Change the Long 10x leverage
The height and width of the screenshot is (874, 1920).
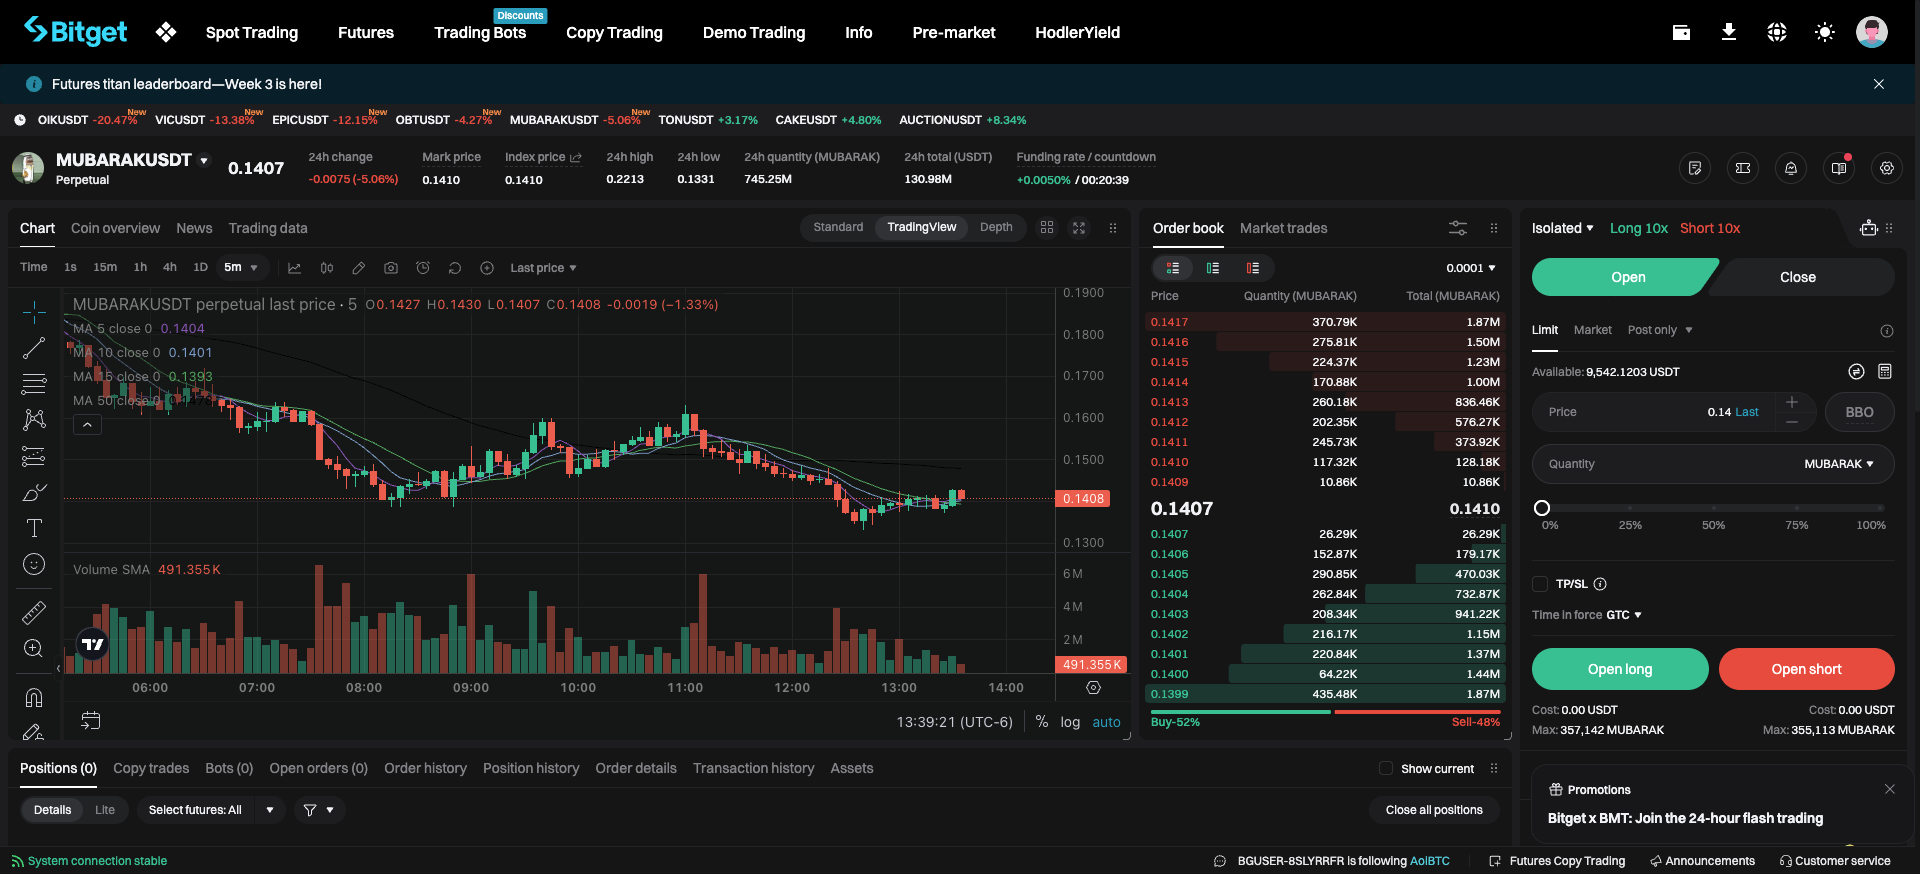click(x=1639, y=228)
